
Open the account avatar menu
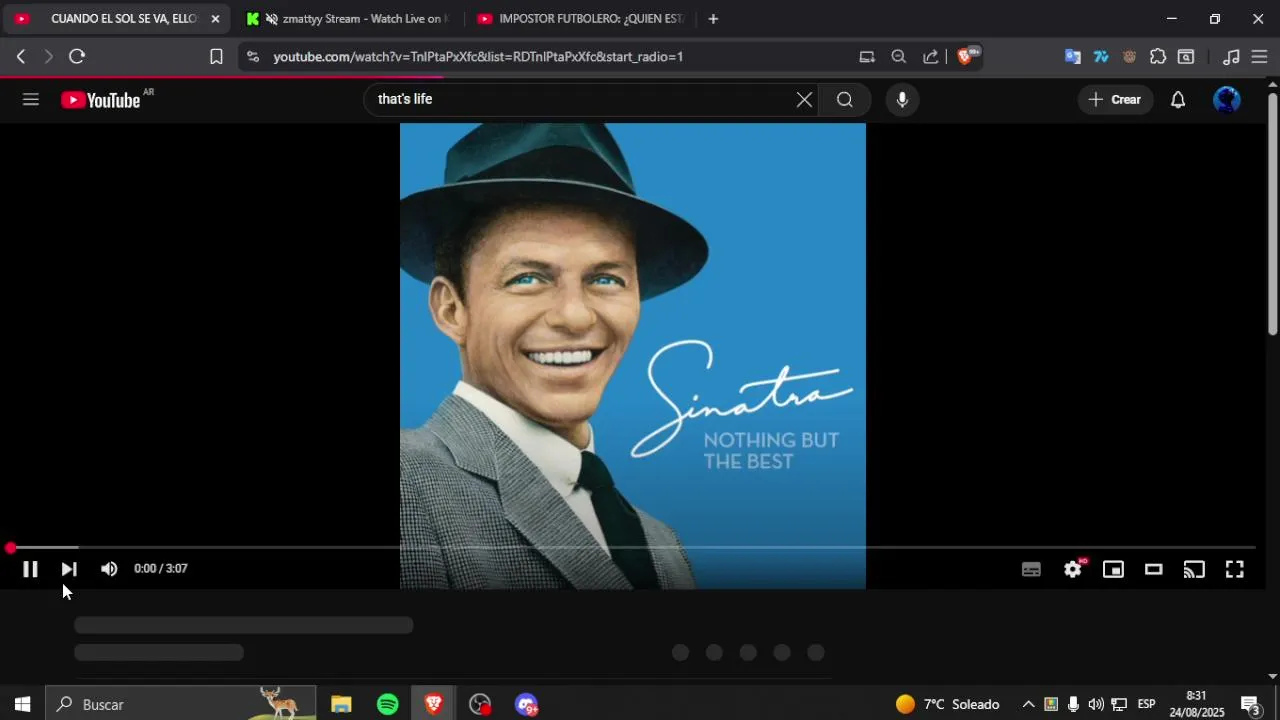tap(1226, 99)
